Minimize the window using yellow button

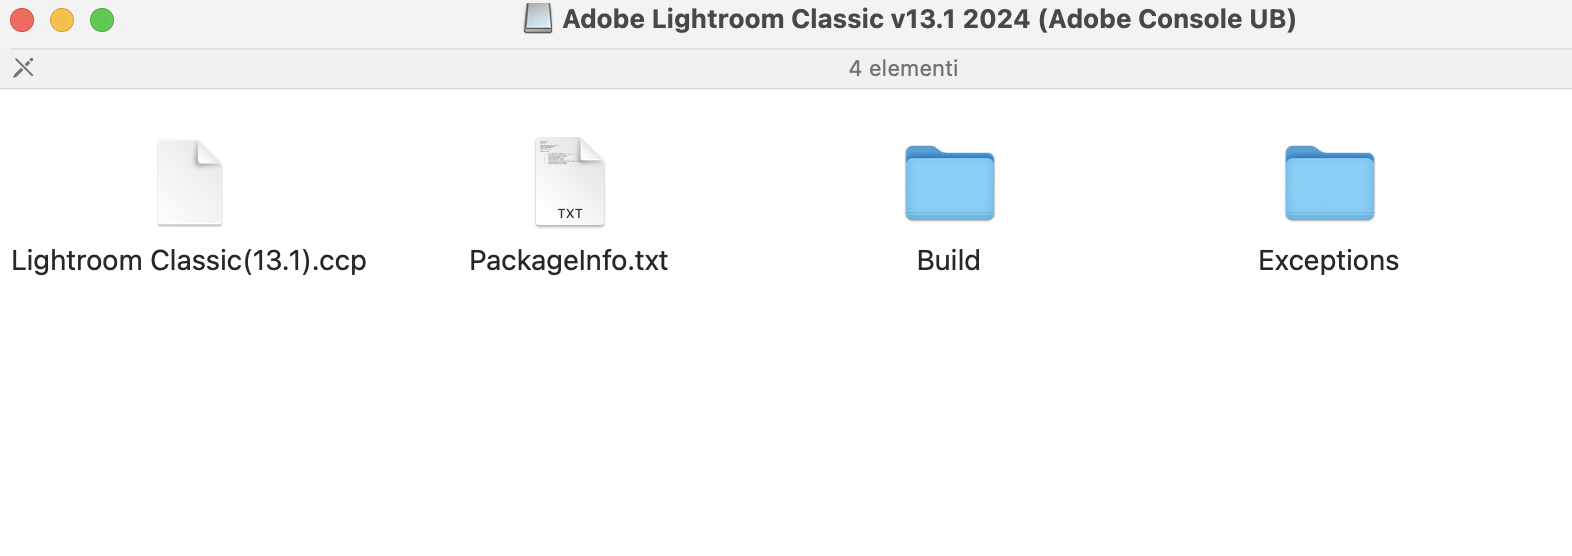pyautogui.click(x=62, y=20)
